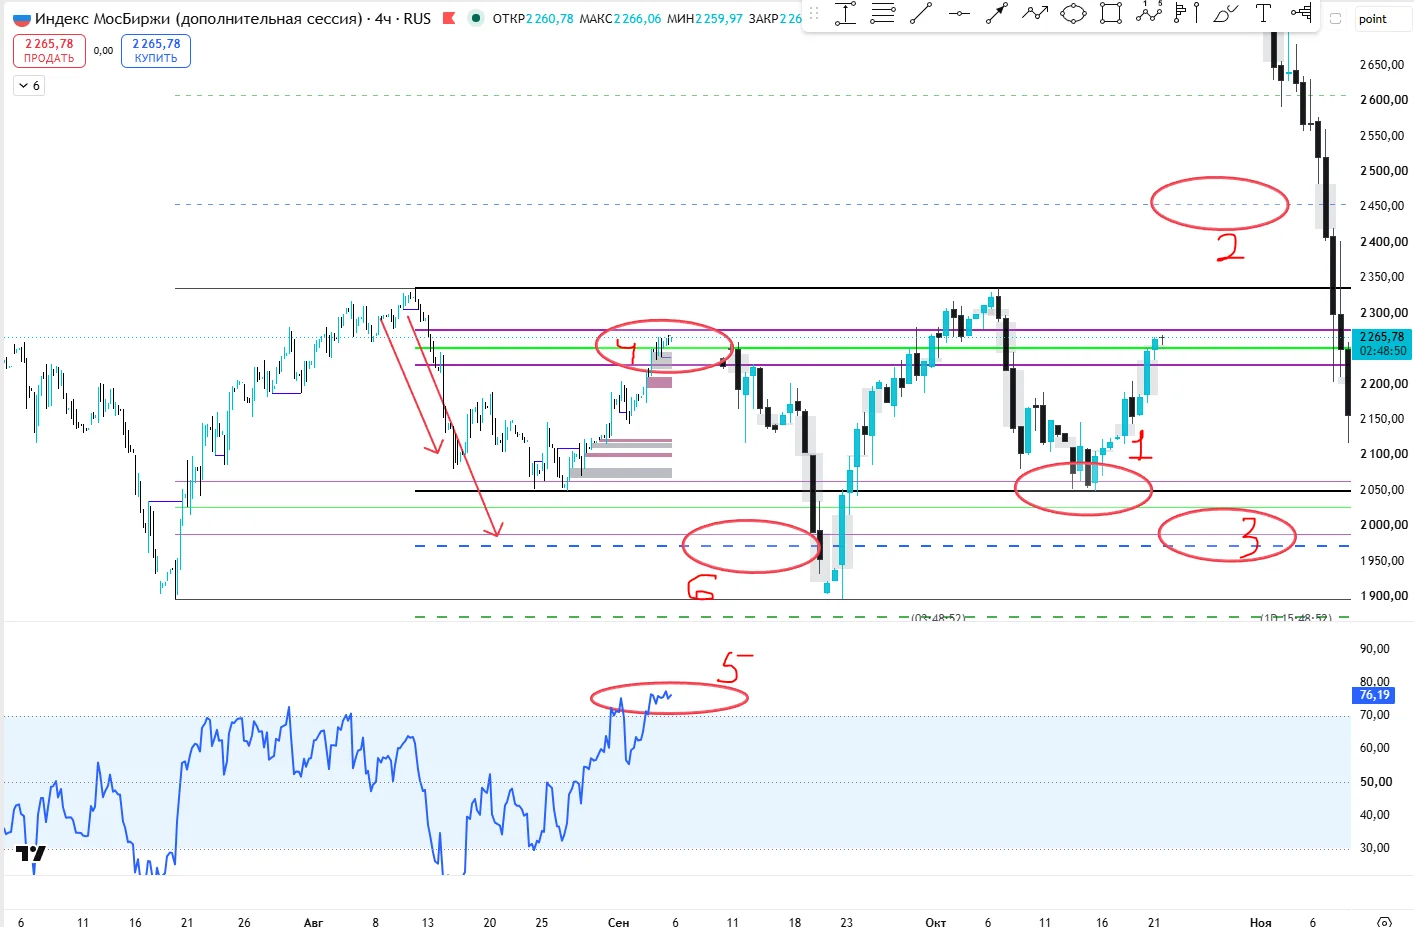
Task: Click the RSI value label 76,19
Action: (1374, 695)
